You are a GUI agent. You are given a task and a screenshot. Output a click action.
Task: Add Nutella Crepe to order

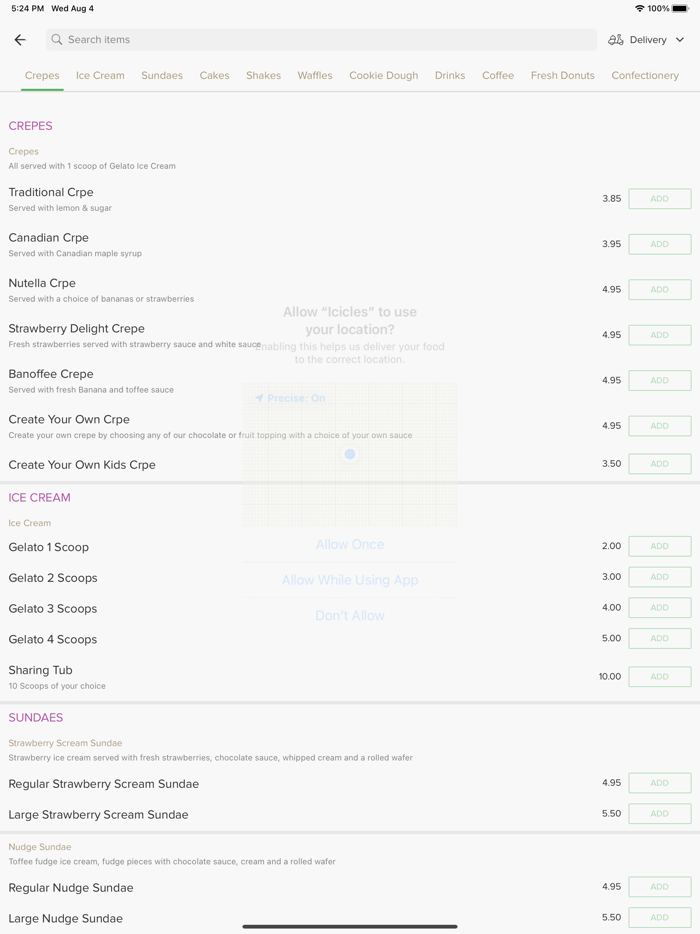click(659, 290)
